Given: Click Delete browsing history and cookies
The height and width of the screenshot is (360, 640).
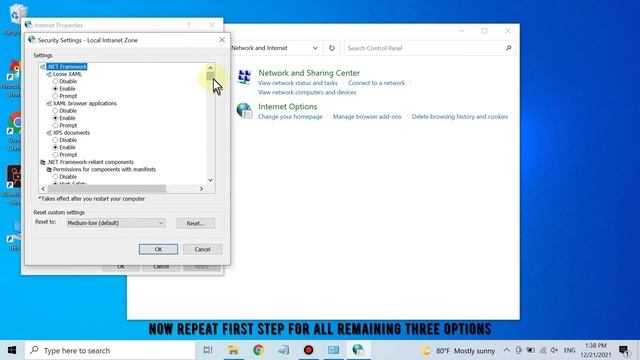Looking at the screenshot, I should (460, 117).
